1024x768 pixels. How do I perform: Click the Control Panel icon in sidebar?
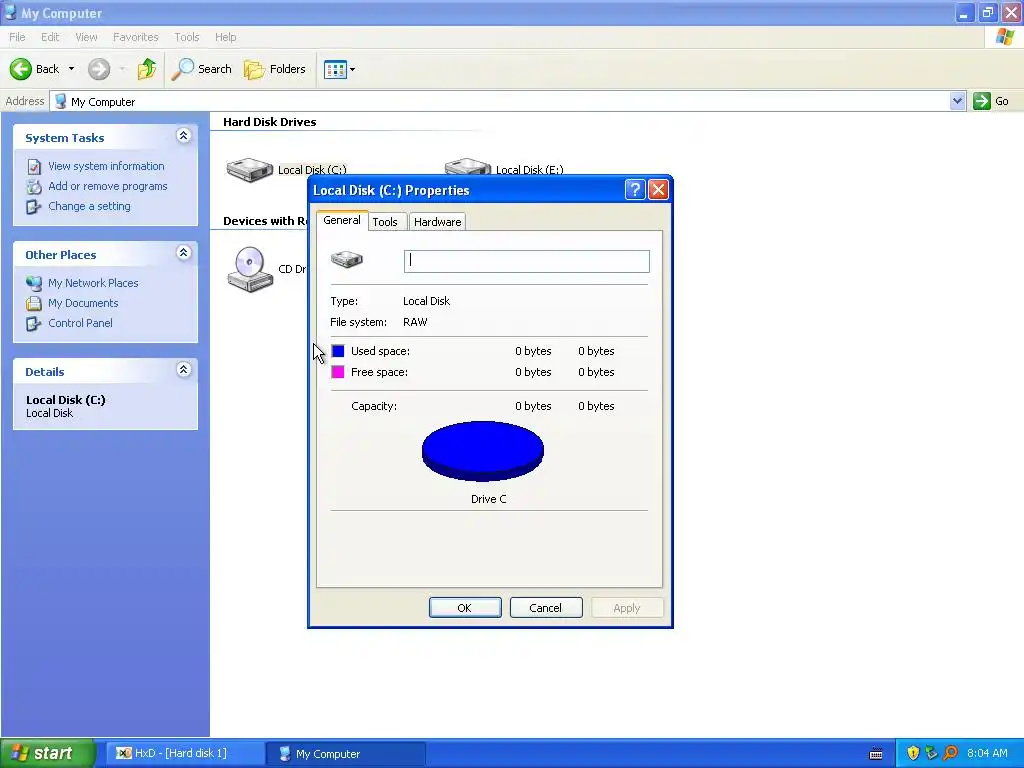coord(34,324)
